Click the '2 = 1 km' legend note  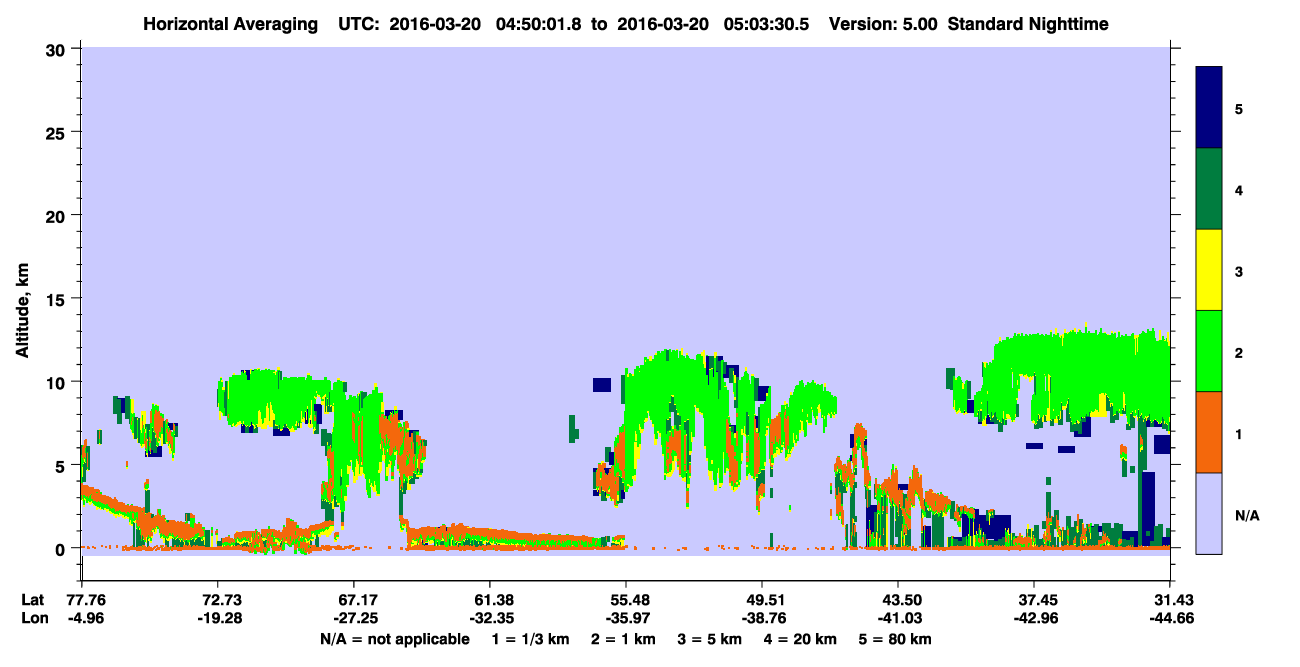625,639
